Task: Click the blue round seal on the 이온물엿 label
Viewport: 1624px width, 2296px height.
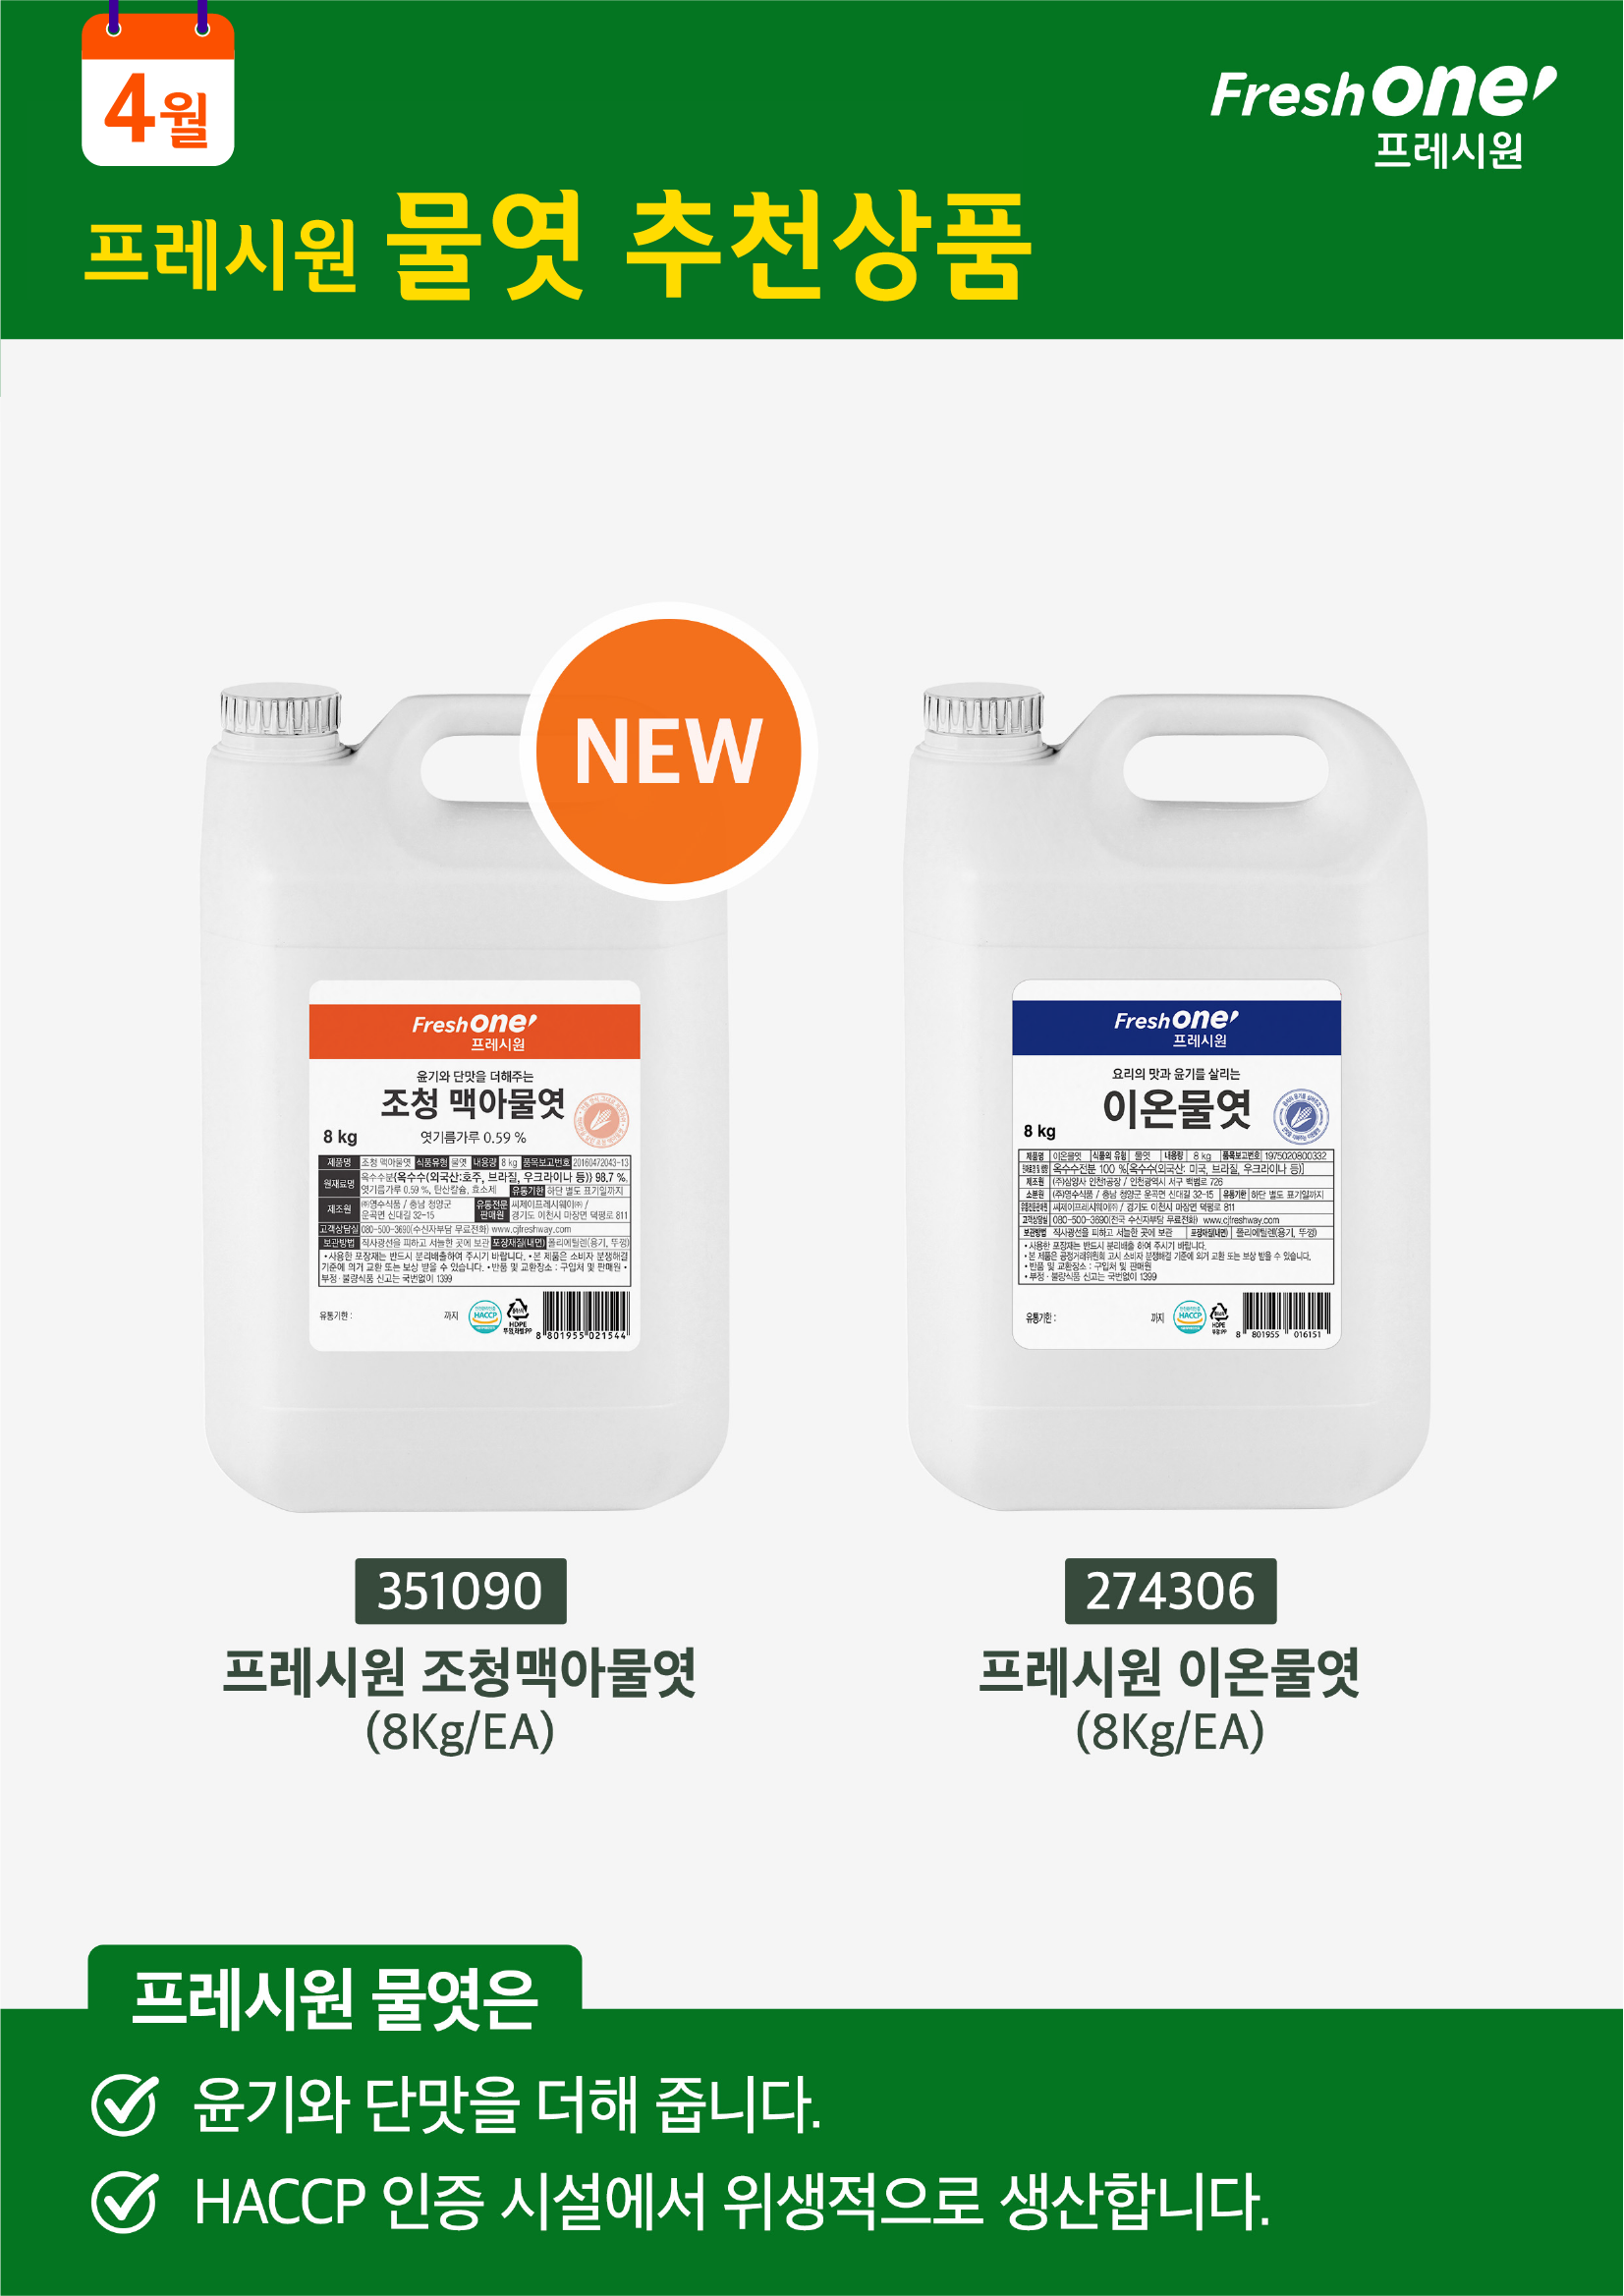Action: click(1302, 1117)
